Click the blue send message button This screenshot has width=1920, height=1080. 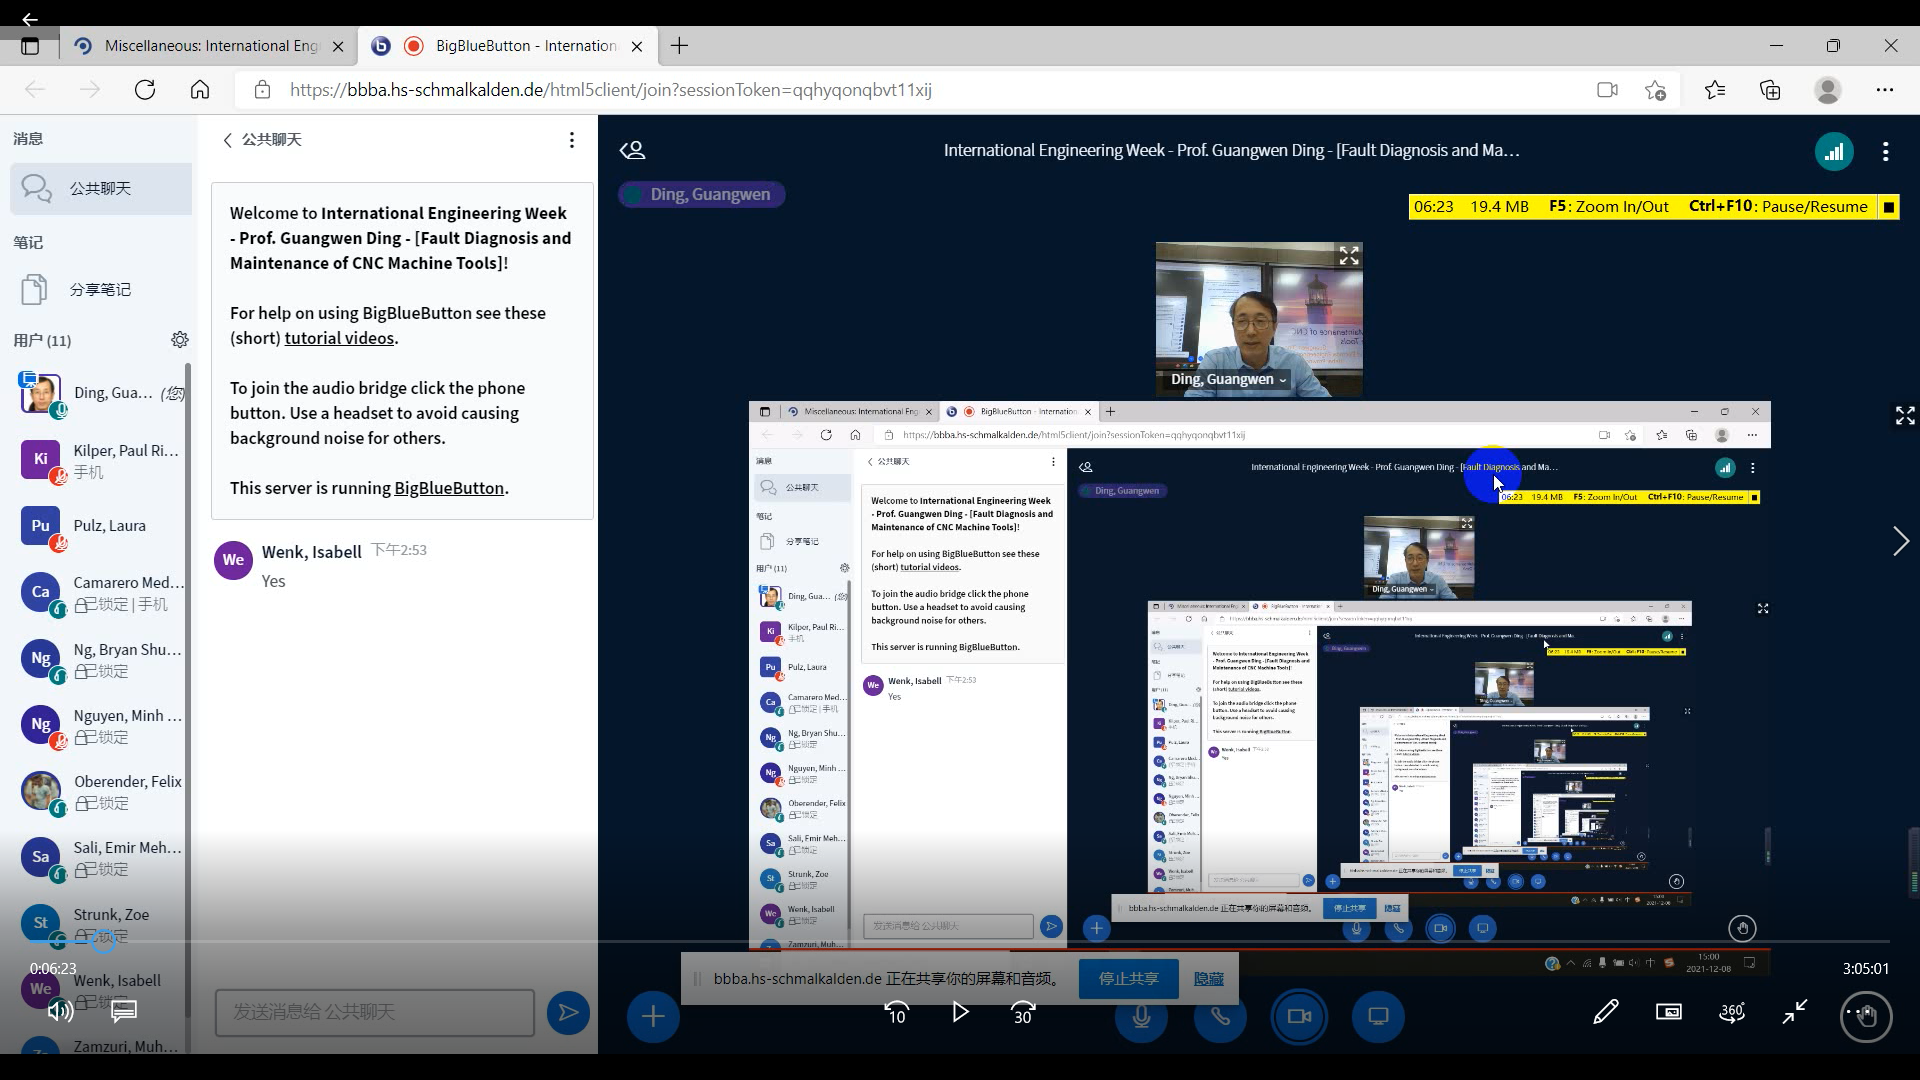(568, 1013)
